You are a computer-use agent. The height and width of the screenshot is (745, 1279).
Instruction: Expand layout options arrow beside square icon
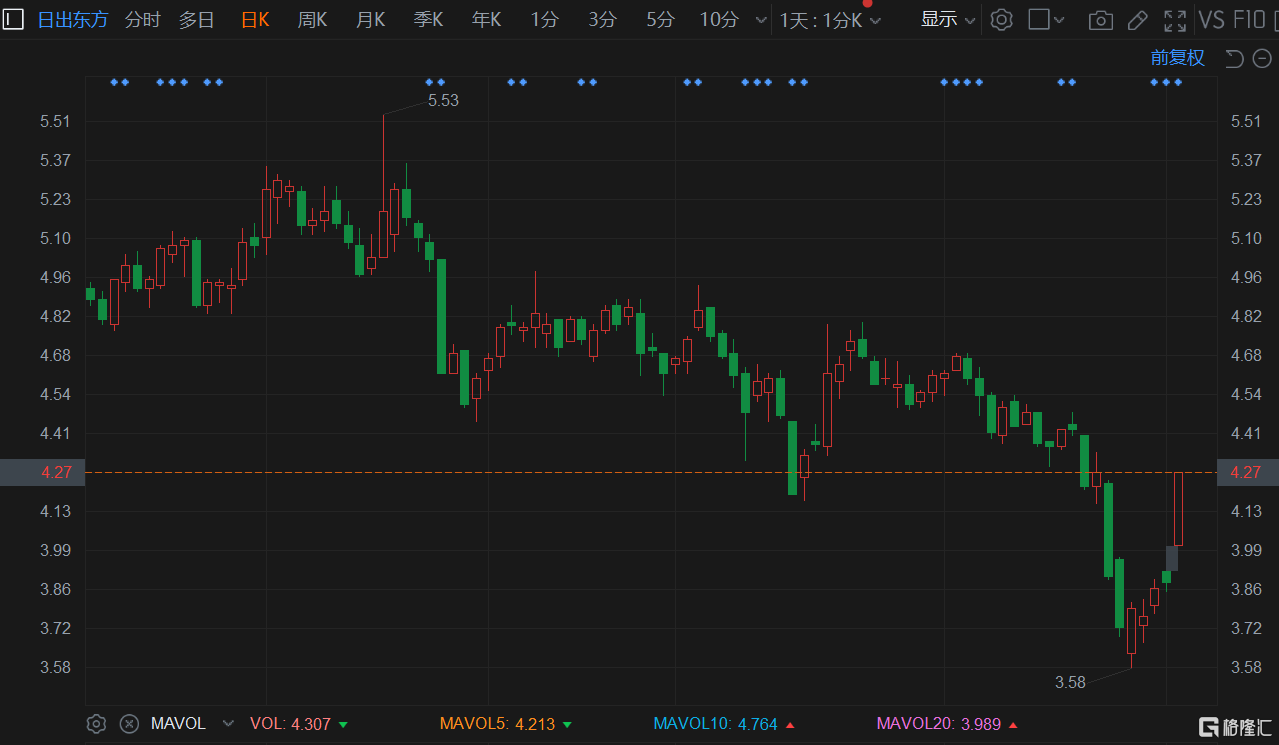(1060, 20)
